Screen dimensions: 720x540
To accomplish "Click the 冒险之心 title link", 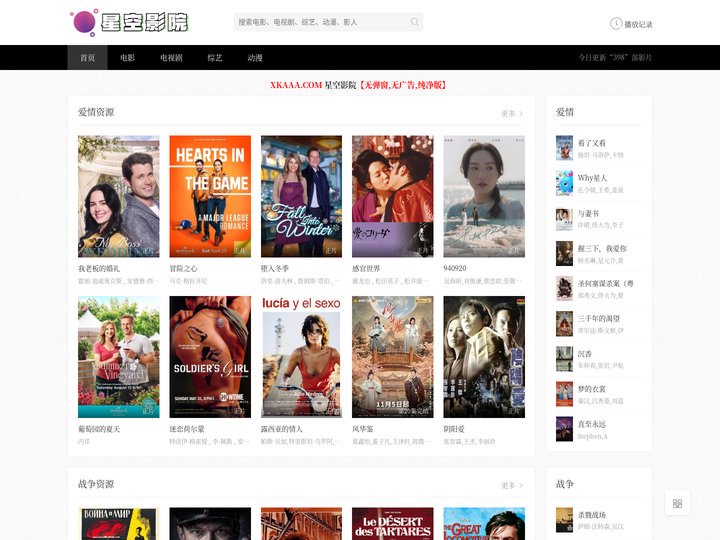I will [183, 268].
